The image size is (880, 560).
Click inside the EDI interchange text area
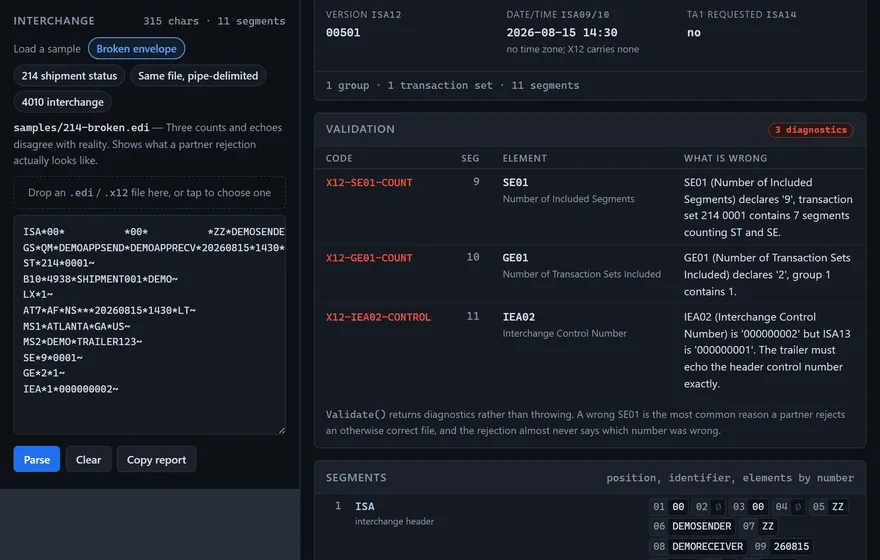click(x=149, y=325)
